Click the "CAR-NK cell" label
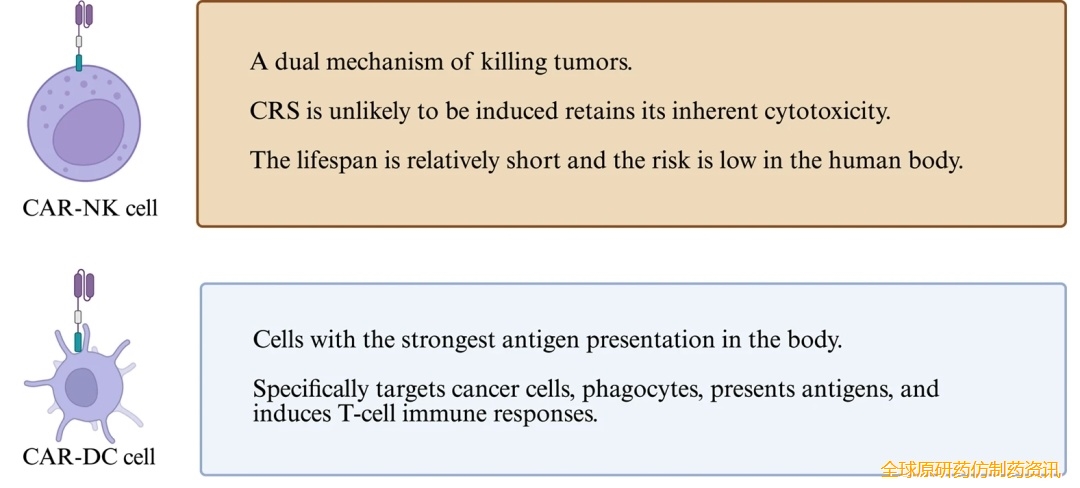The image size is (1080, 488). point(90,209)
